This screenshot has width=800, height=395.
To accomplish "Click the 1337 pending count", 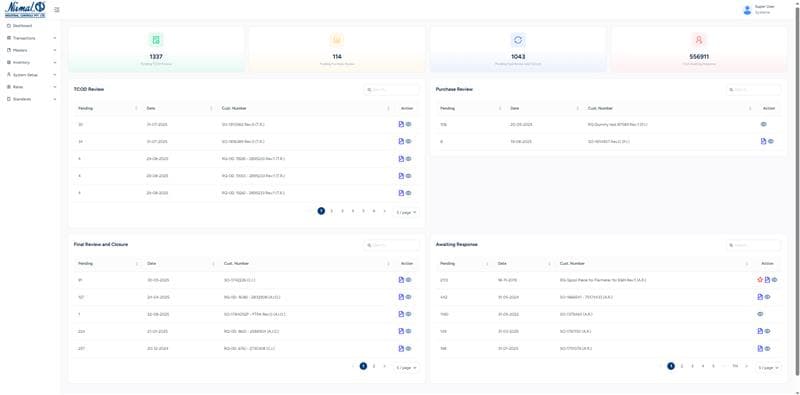I will click(156, 57).
